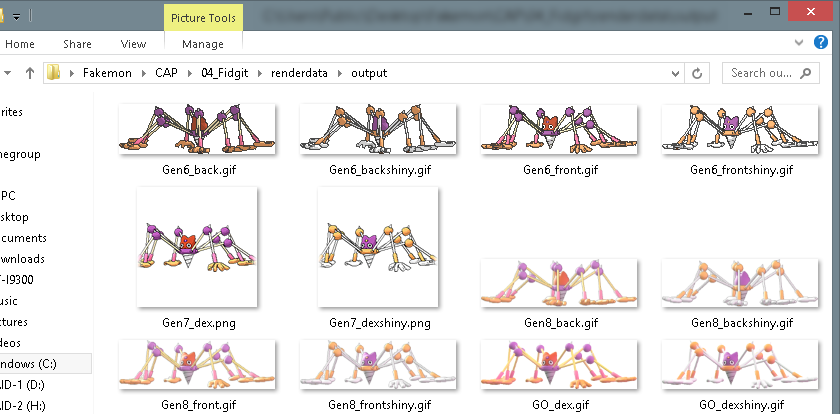840x414 pixels.
Task: Select Gen7_dex.png thumbnail
Action: coord(197,247)
